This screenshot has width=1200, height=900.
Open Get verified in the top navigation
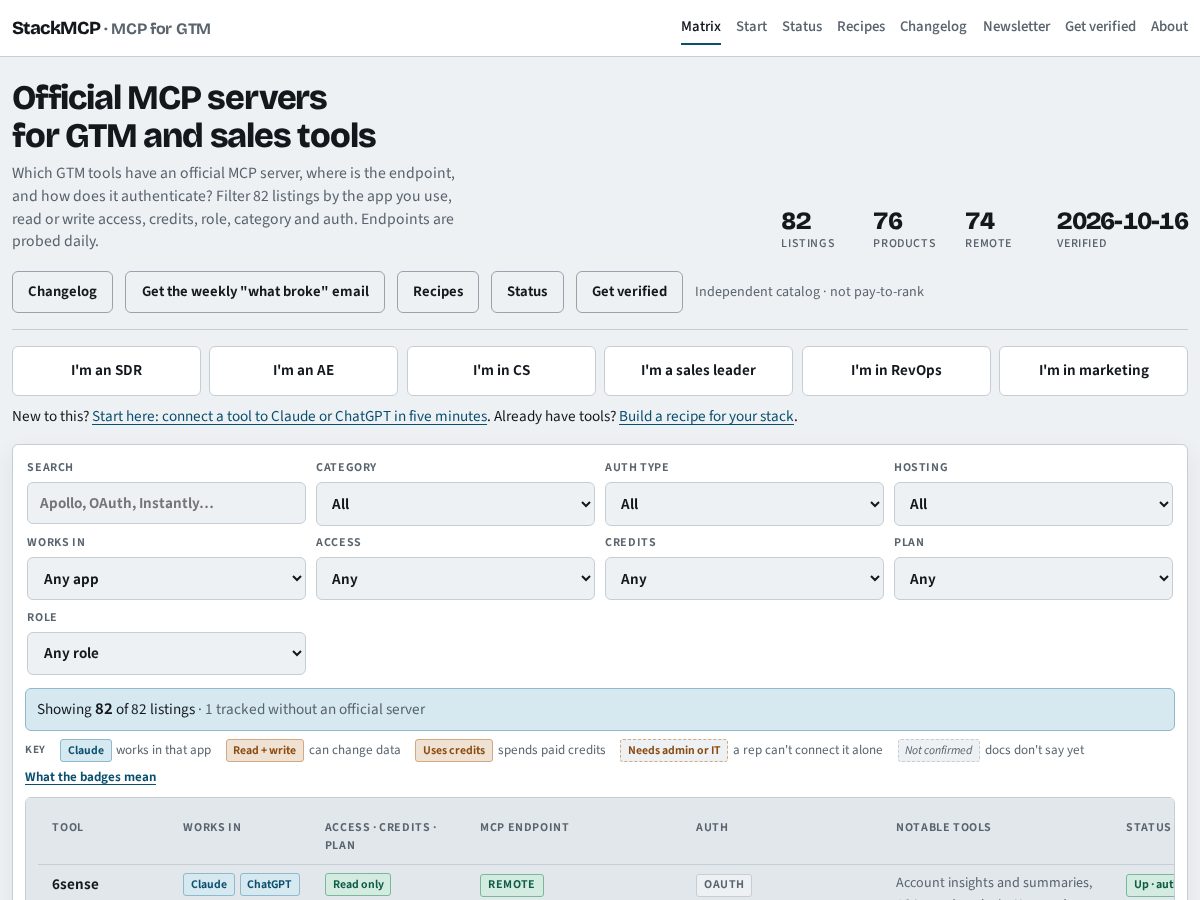[x=1100, y=27]
